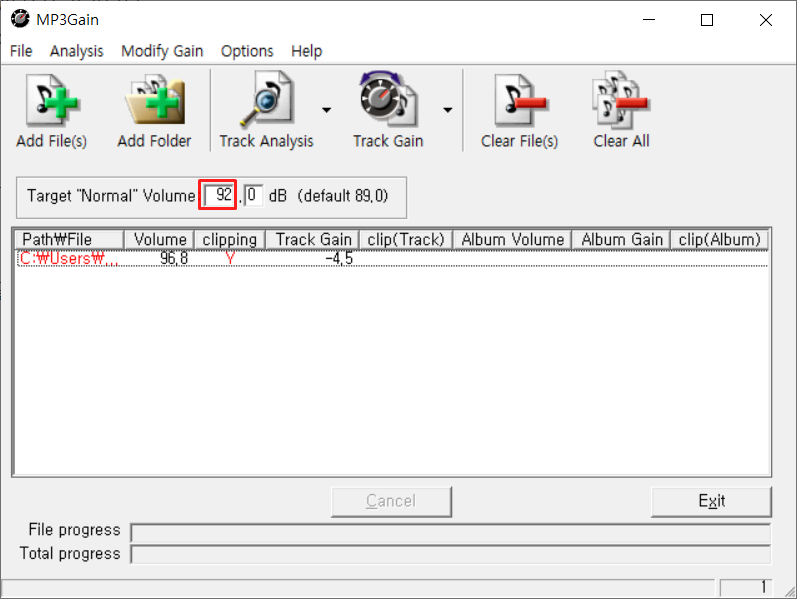The height and width of the screenshot is (599, 797).
Task: Sort by the Path\File column header
Action: coord(69,239)
